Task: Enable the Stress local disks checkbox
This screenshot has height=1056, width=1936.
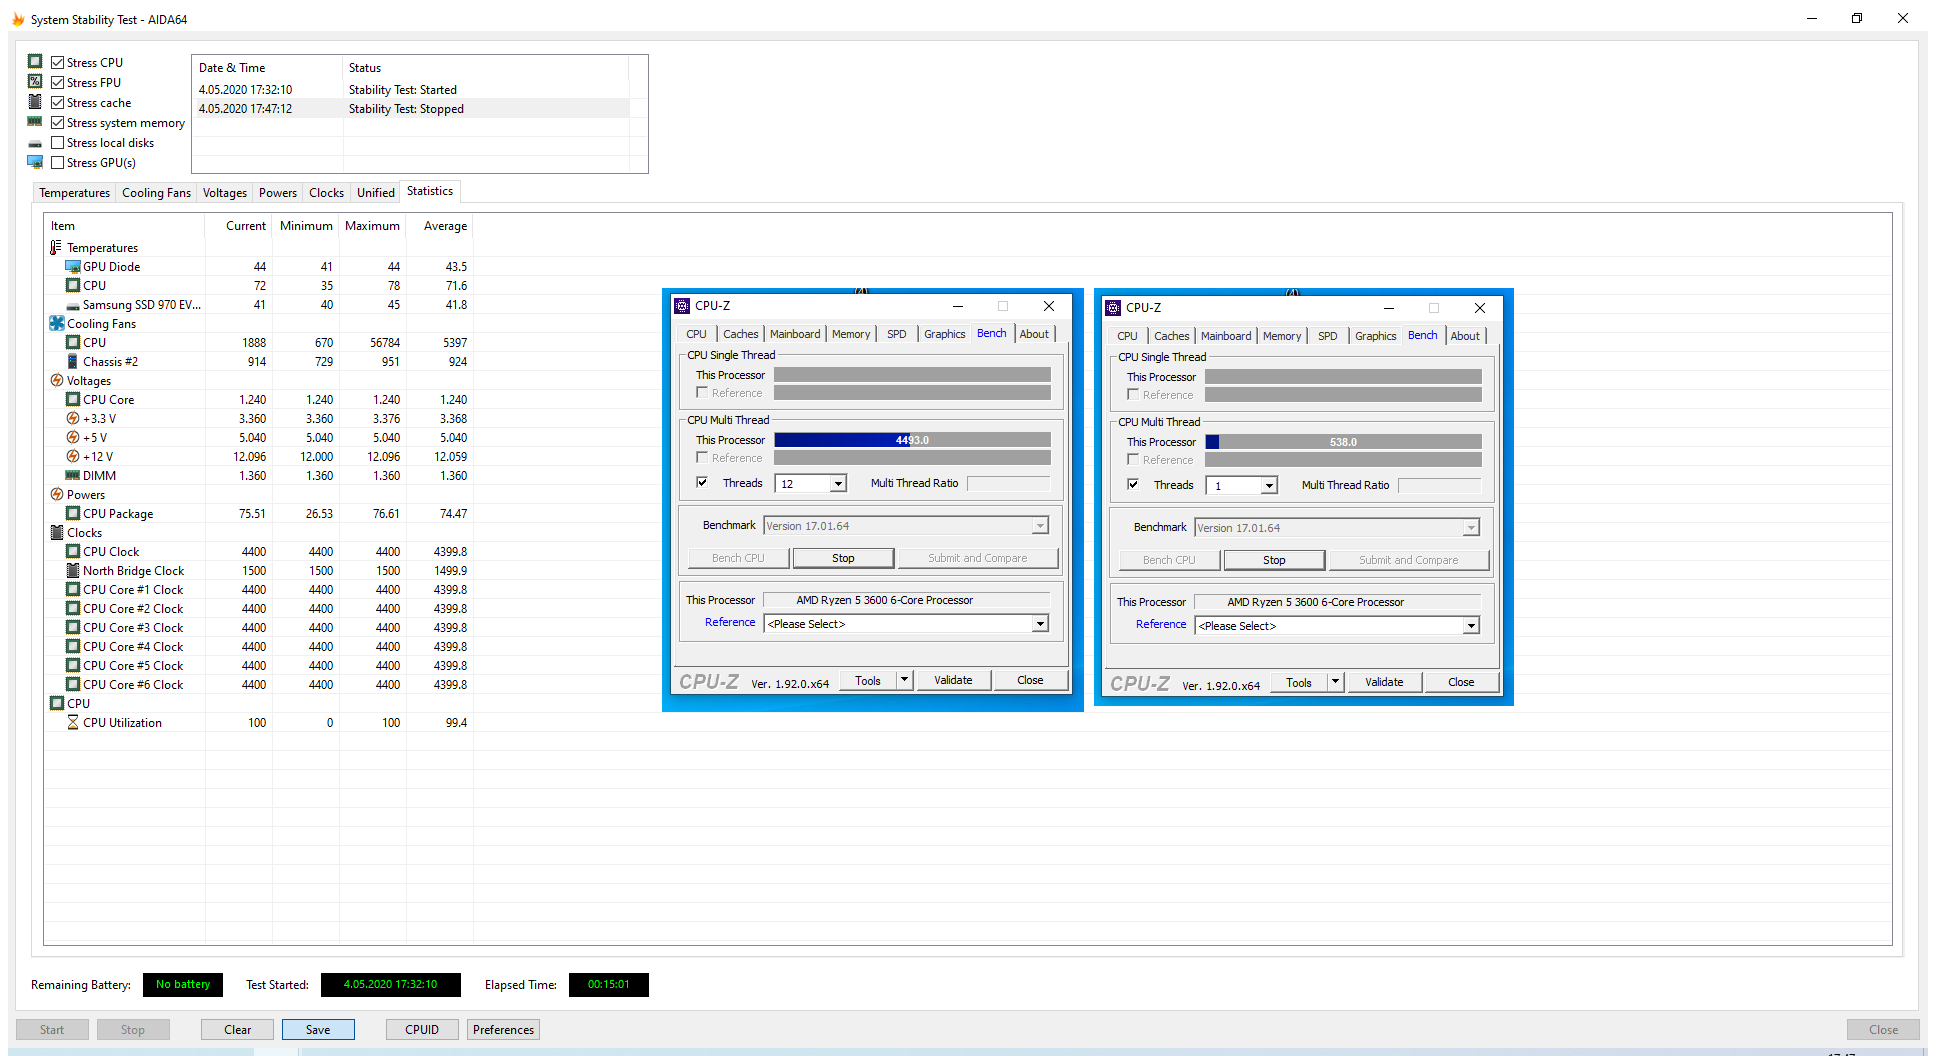Action: pos(57,142)
